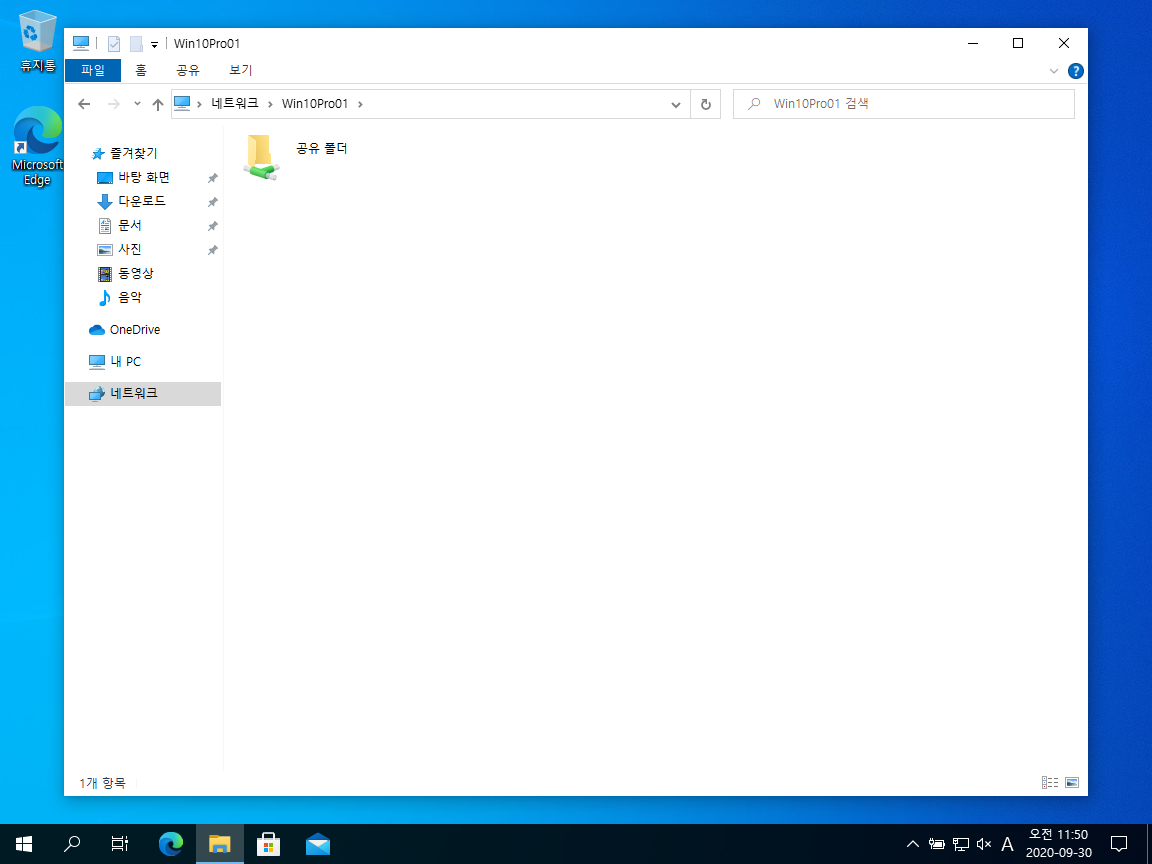Go up one folder level
Screen dimensions: 1152x864
click(157, 104)
